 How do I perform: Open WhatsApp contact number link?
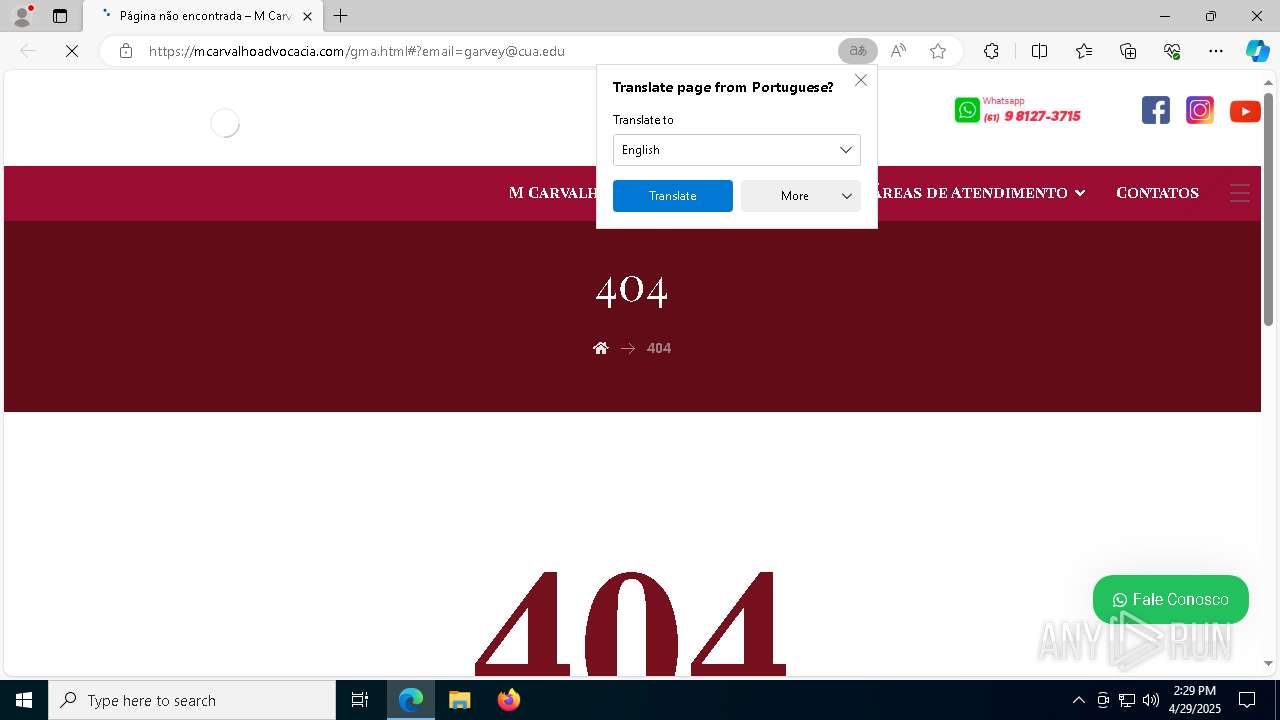1018,110
